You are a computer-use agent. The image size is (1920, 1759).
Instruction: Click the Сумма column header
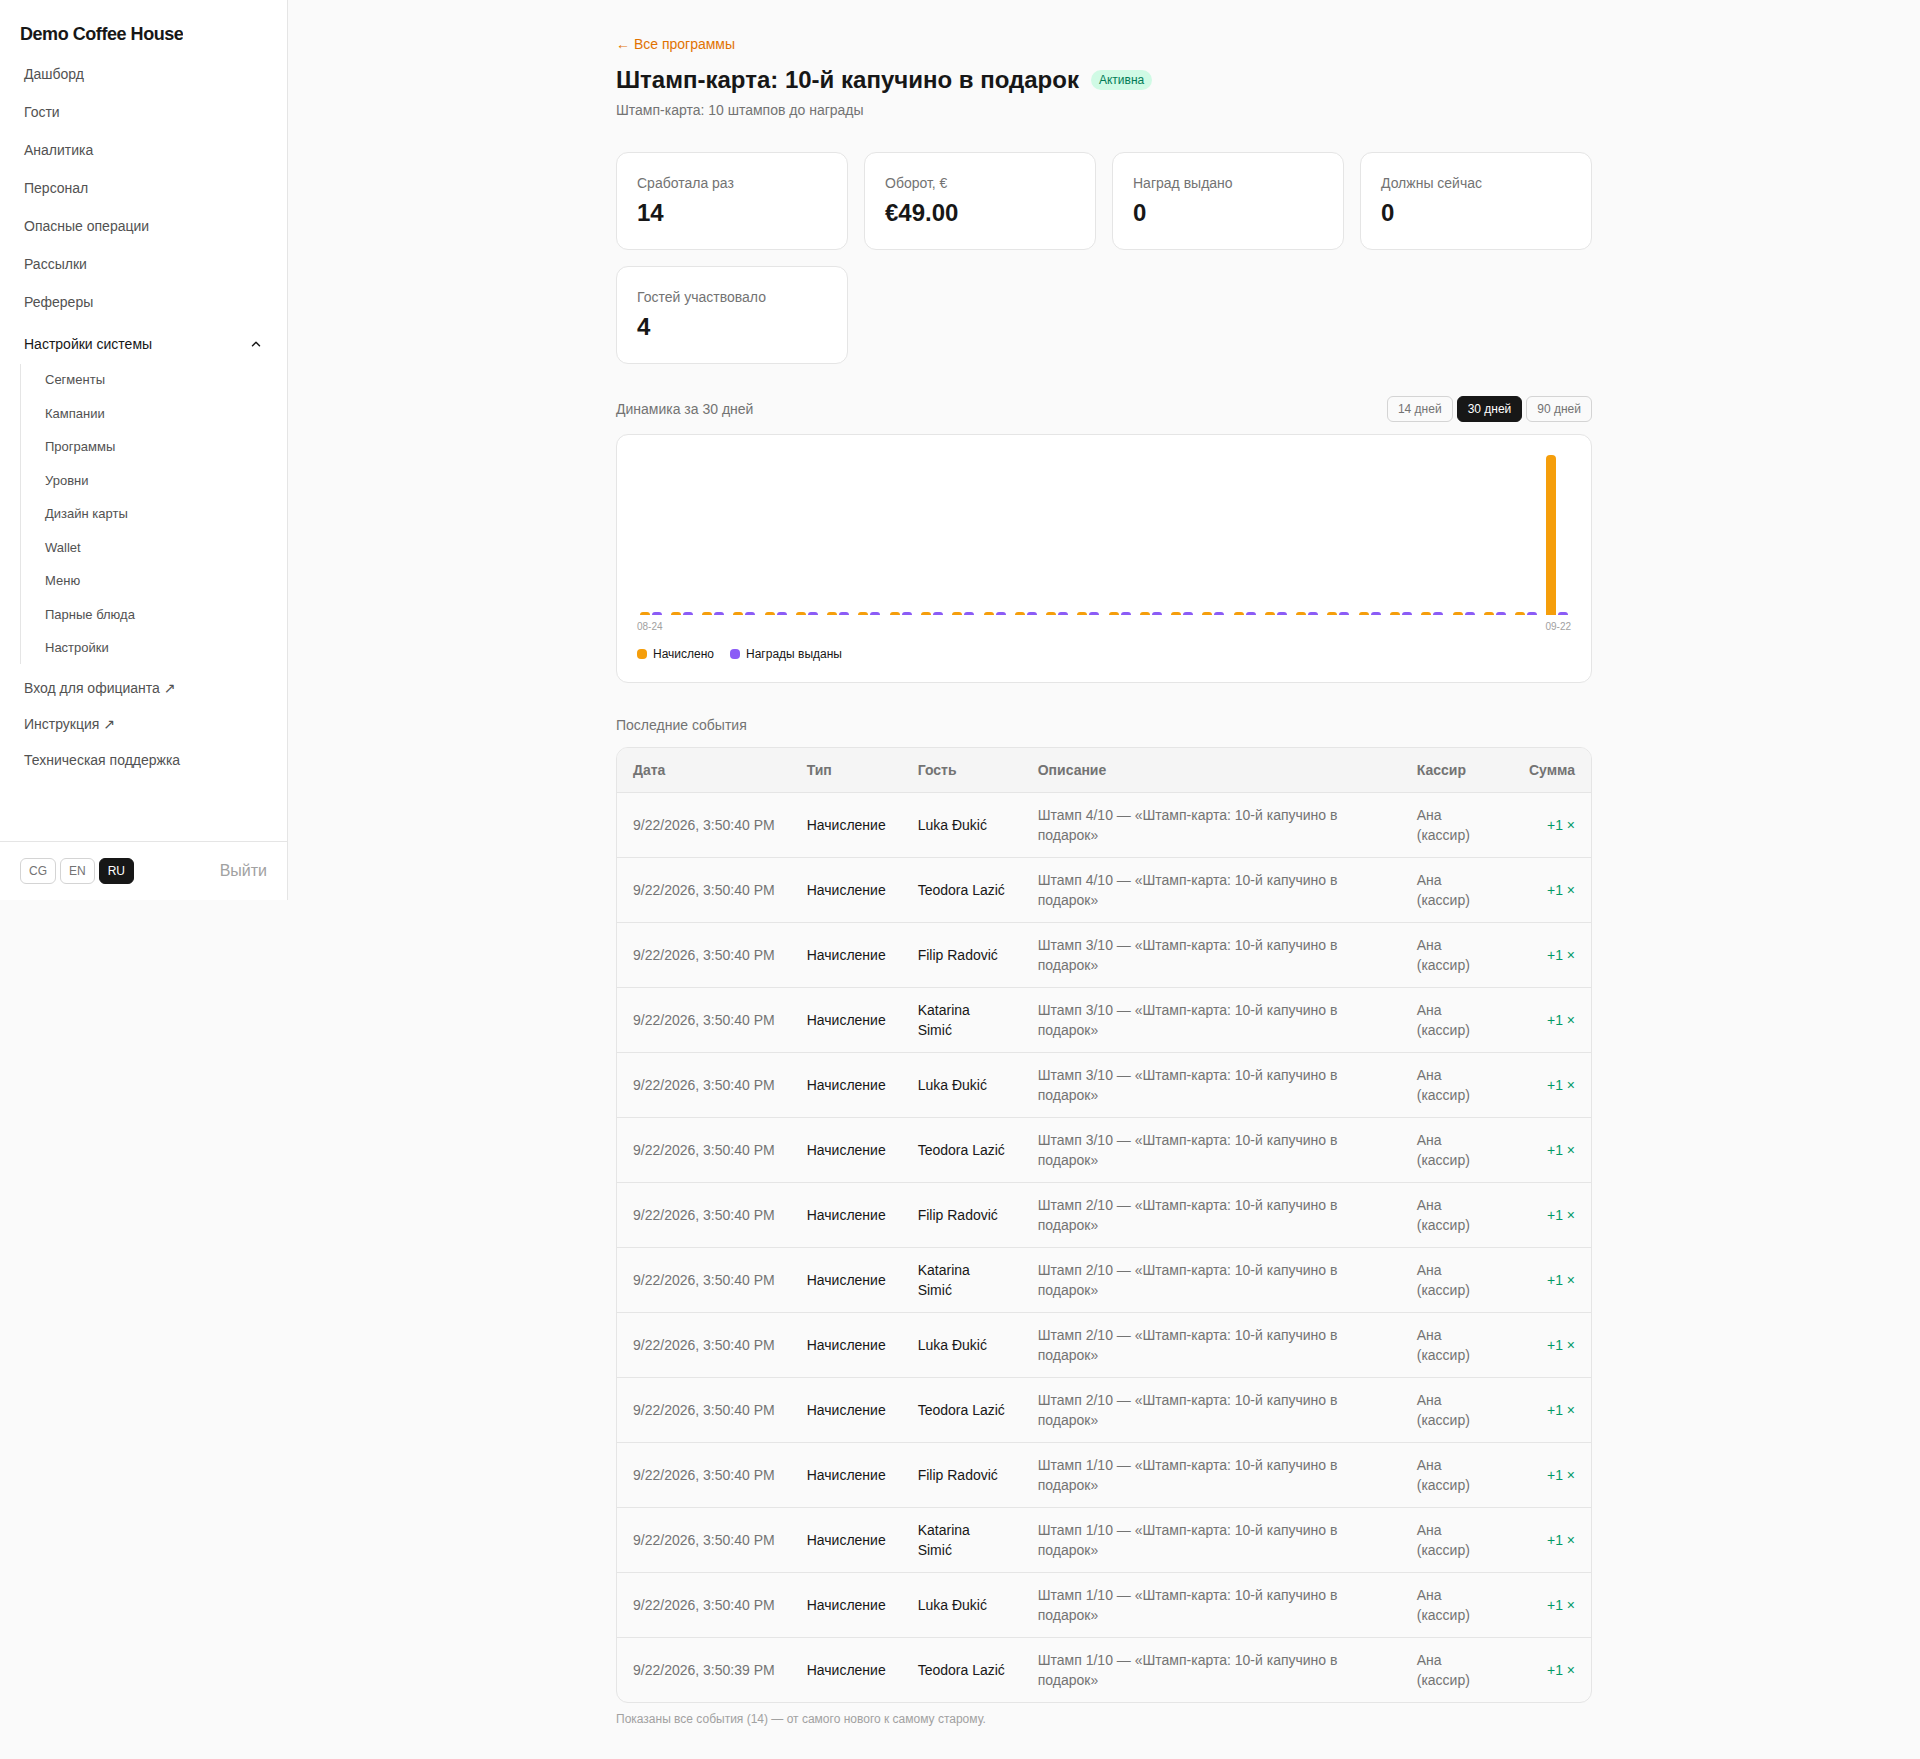[x=1552, y=770]
